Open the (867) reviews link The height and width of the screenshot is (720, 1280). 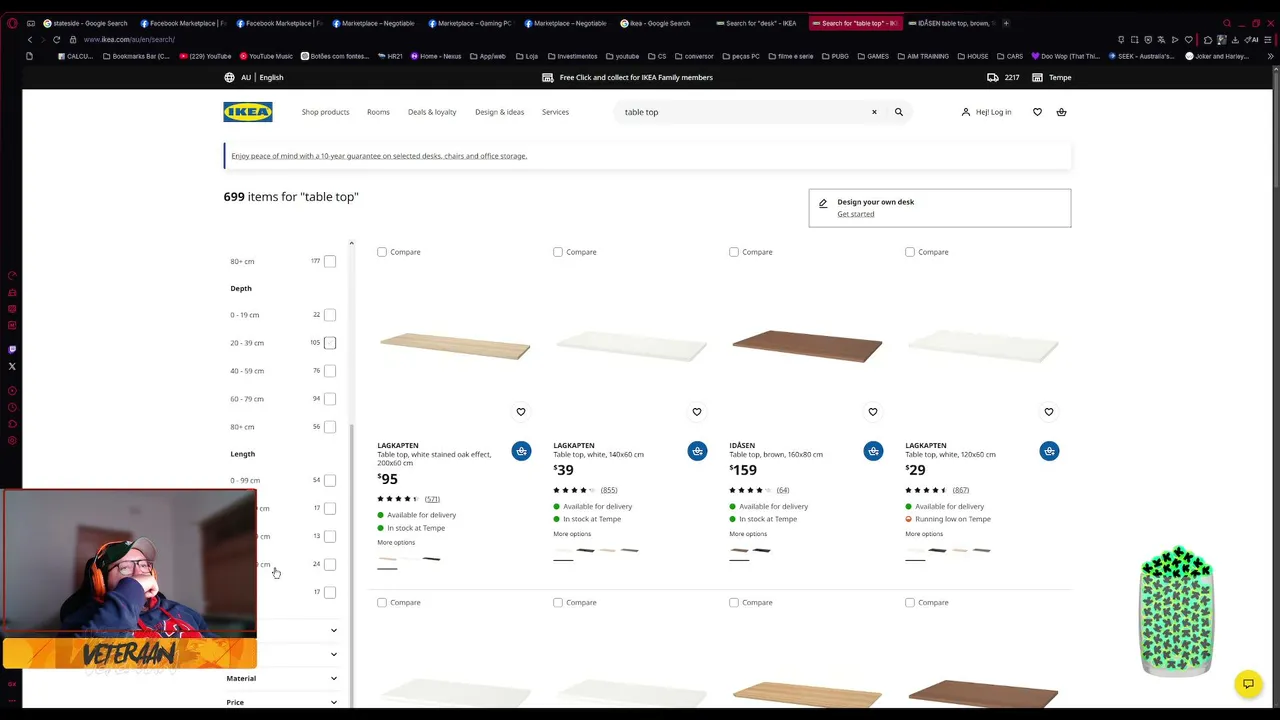point(961,490)
